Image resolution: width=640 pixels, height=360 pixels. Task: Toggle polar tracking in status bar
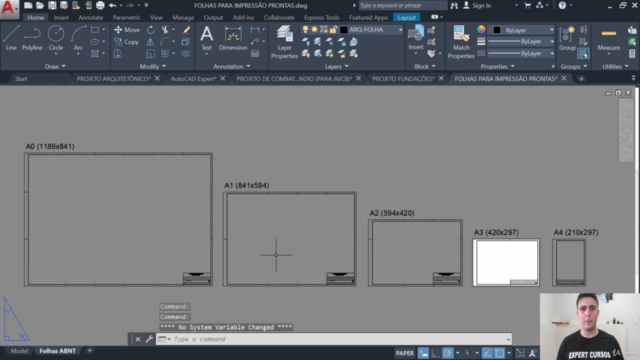pos(448,353)
